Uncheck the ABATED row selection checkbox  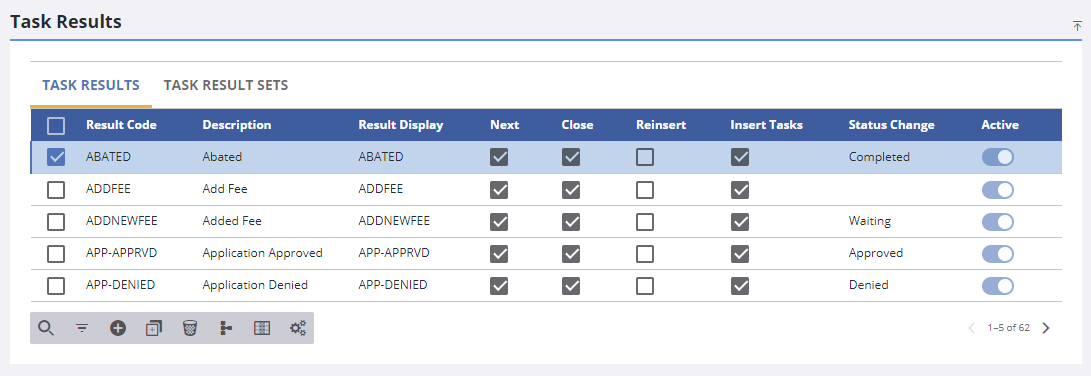tap(56, 157)
